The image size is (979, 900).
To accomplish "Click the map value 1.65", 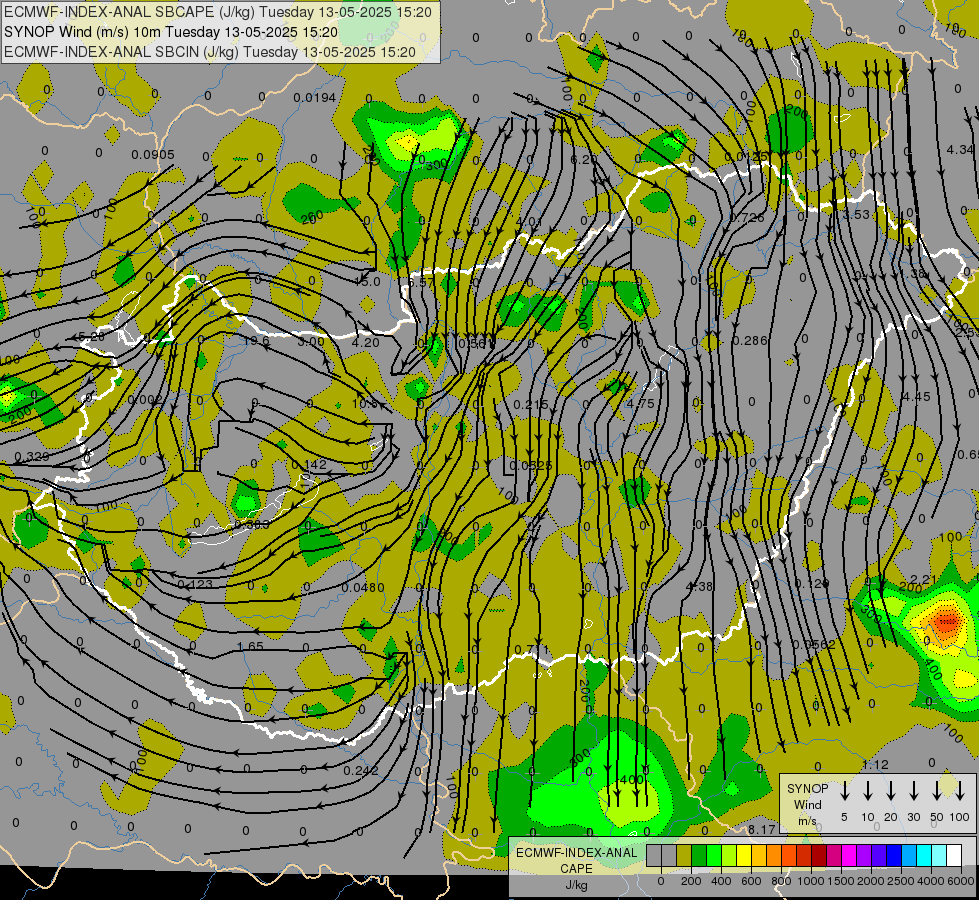I will click(x=250, y=646).
